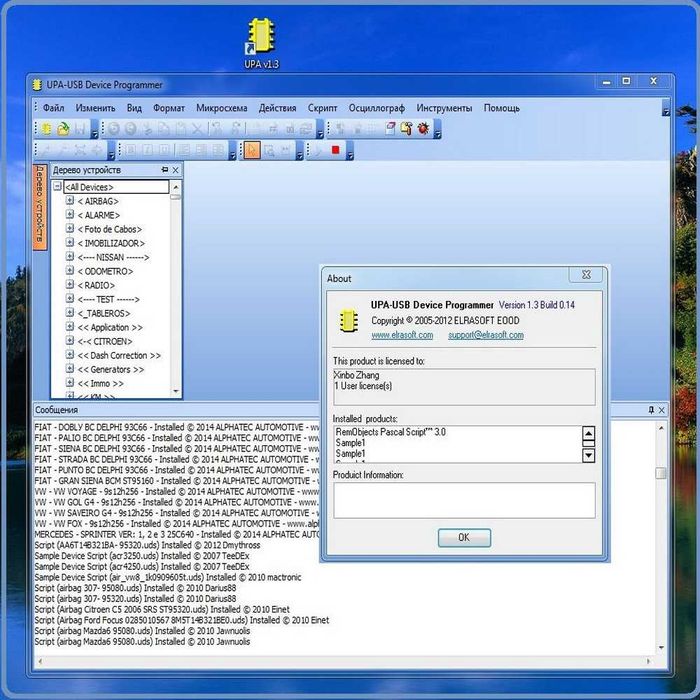The width and height of the screenshot is (700, 700).
Task: Click inside the Product Information box
Action: point(464,500)
